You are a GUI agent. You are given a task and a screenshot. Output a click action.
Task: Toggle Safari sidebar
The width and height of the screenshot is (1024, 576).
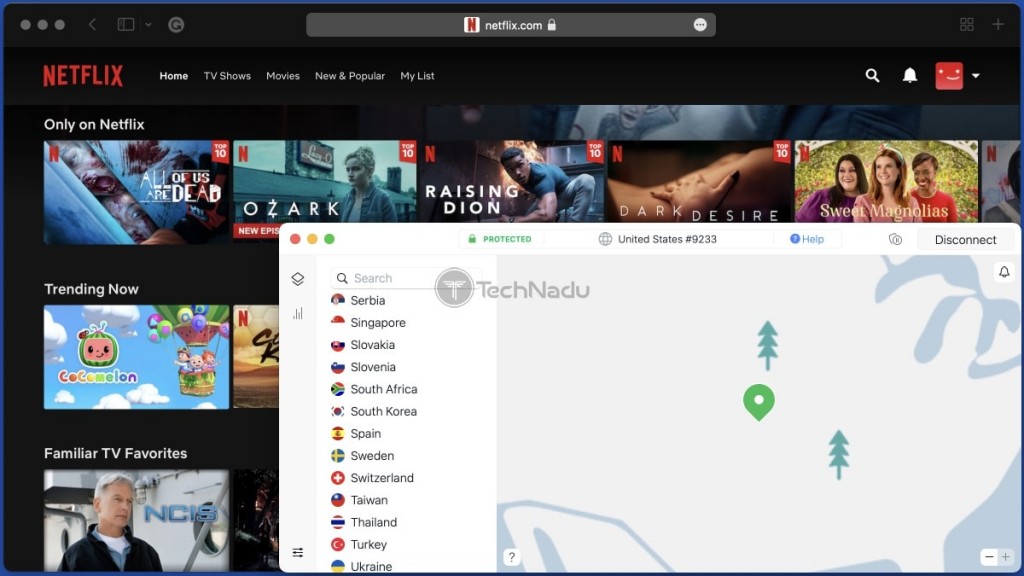pos(125,25)
